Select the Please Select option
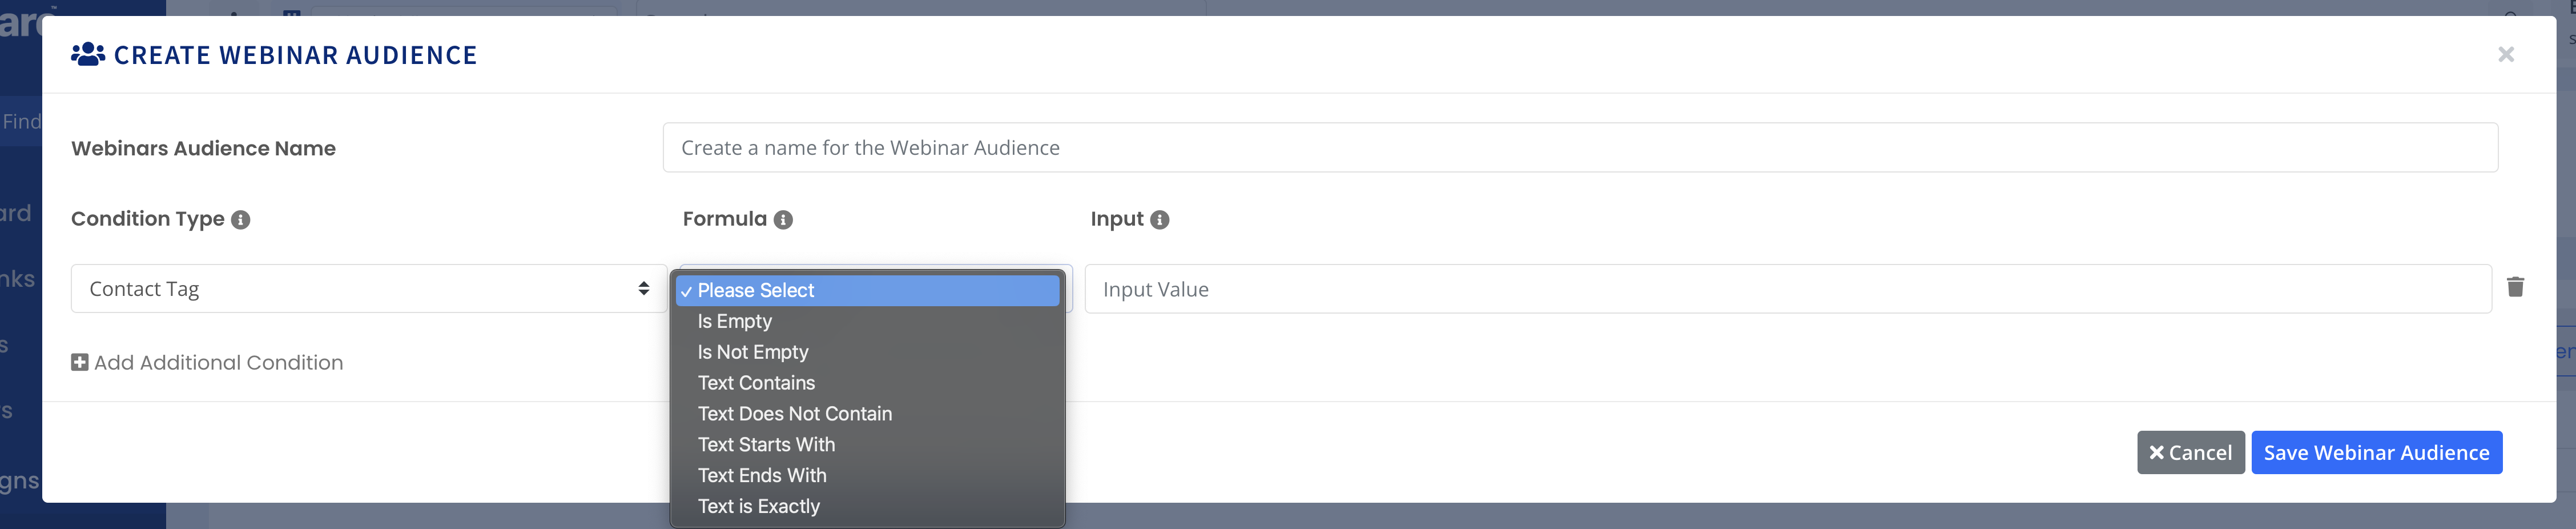The width and height of the screenshot is (2576, 529). (868, 290)
